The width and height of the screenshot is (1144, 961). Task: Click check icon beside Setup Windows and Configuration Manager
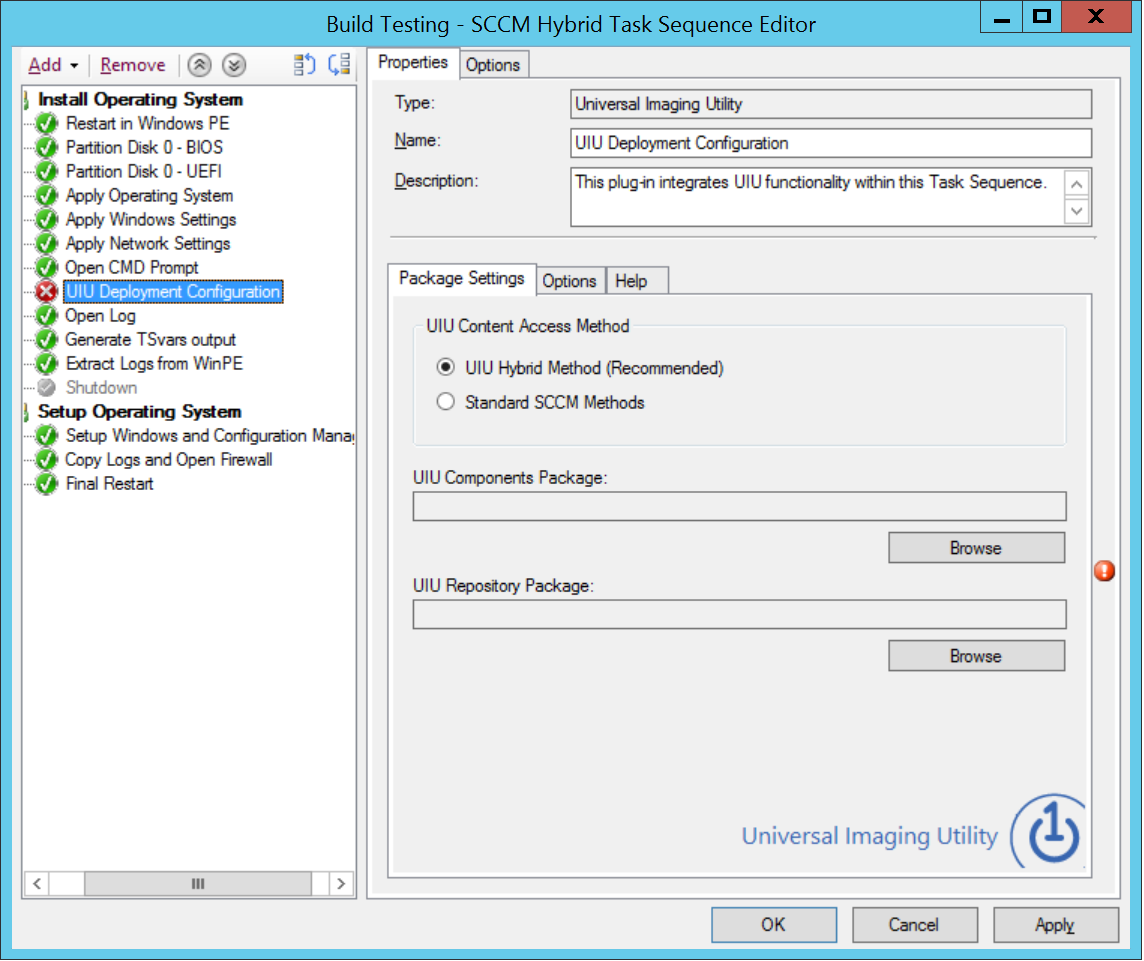point(47,436)
